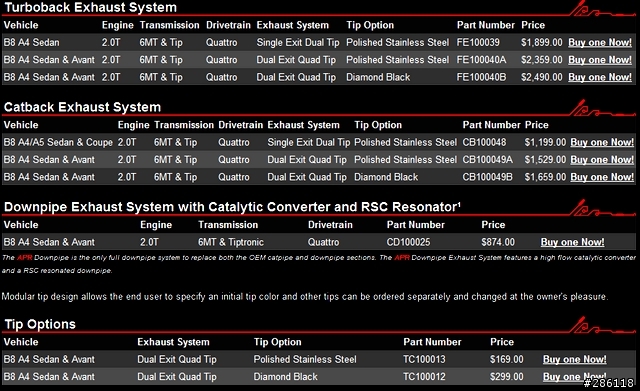Select Buy one Now for FE100040B Diamond Black
The image size is (640, 391).
coord(600,77)
